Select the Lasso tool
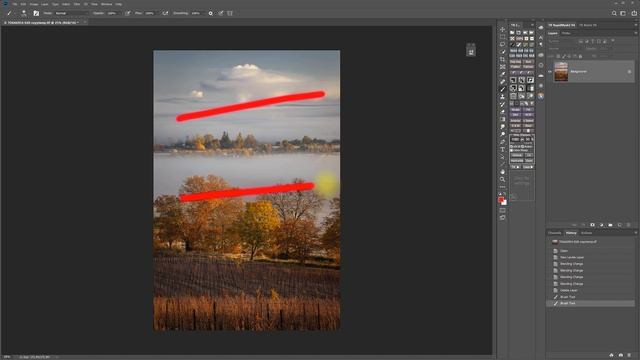This screenshot has height=360, width=640. (502, 44)
